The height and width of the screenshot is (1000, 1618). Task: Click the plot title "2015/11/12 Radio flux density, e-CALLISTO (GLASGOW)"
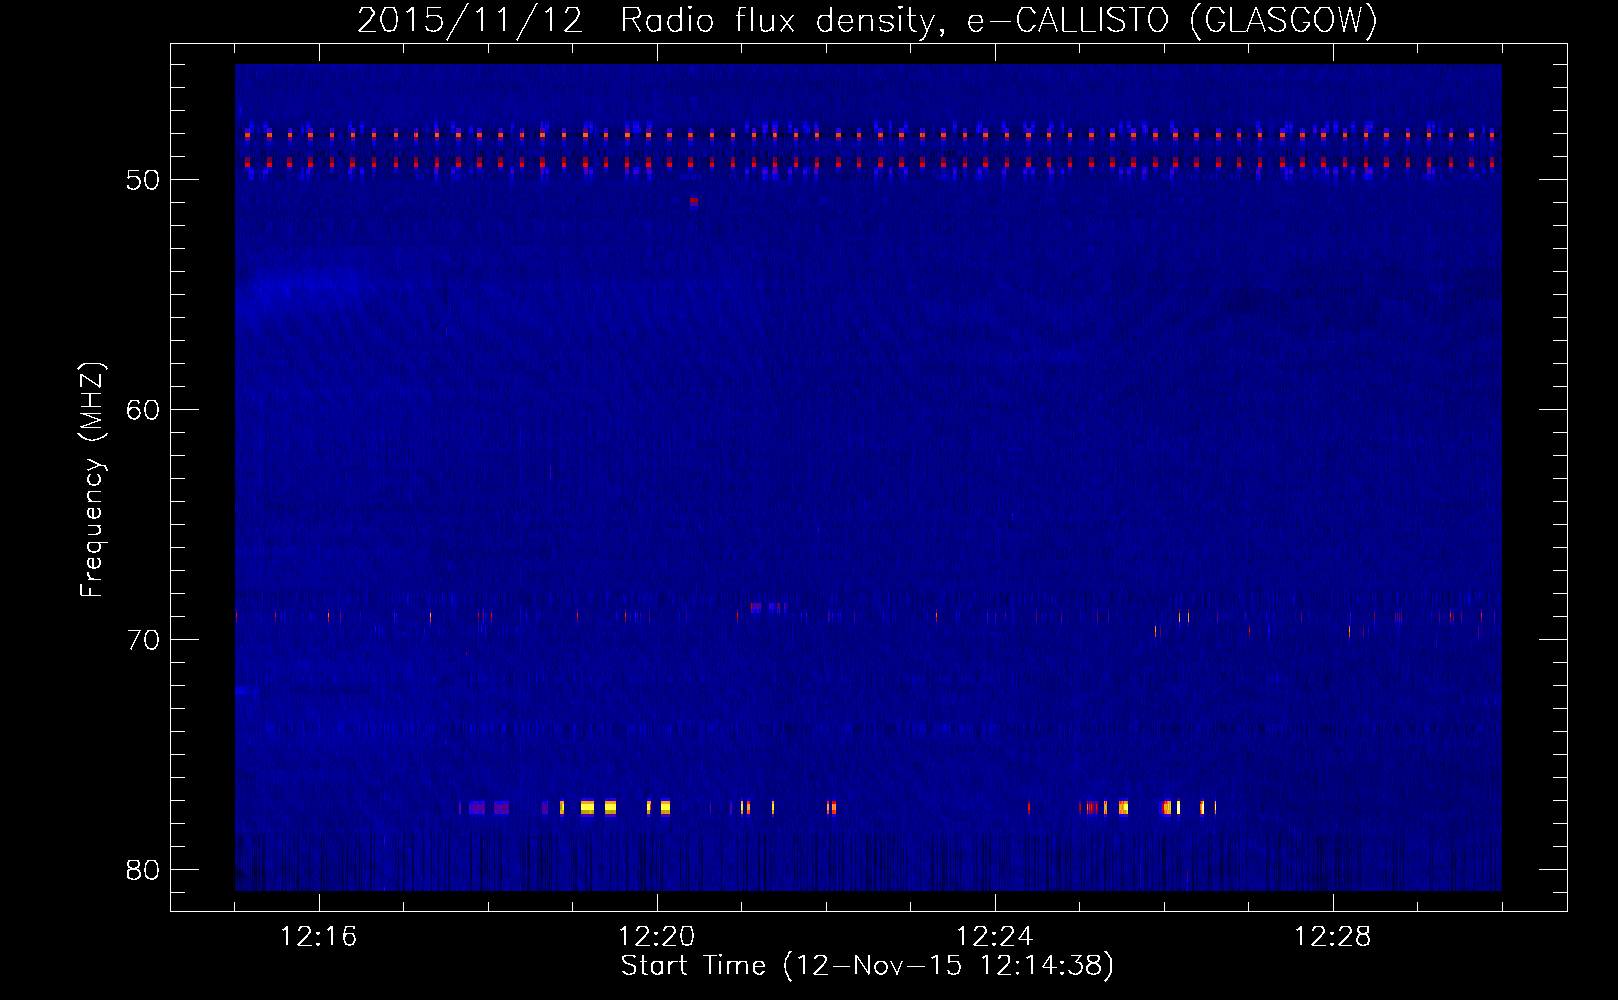coord(867,20)
